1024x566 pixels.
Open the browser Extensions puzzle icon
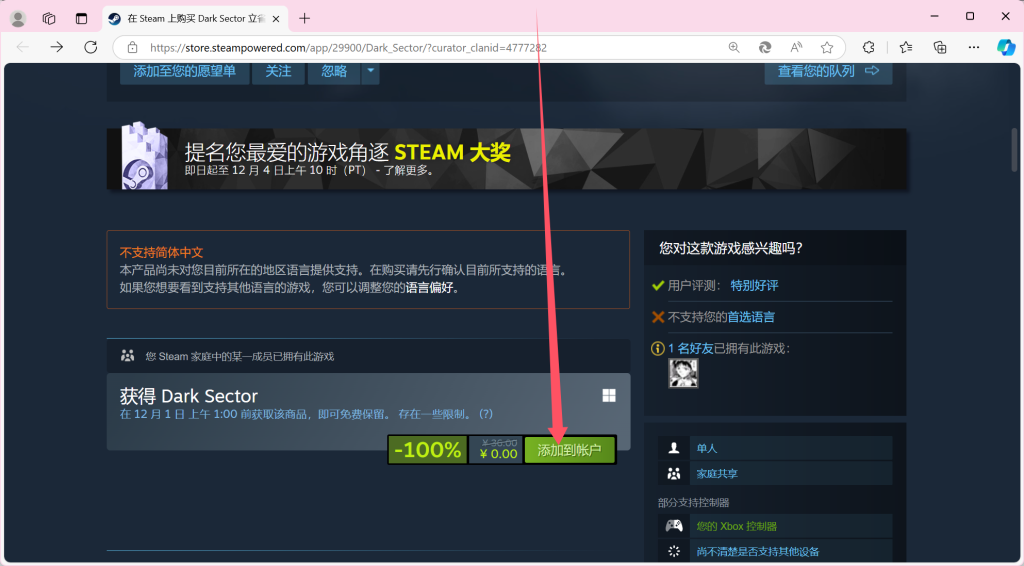[x=869, y=47]
